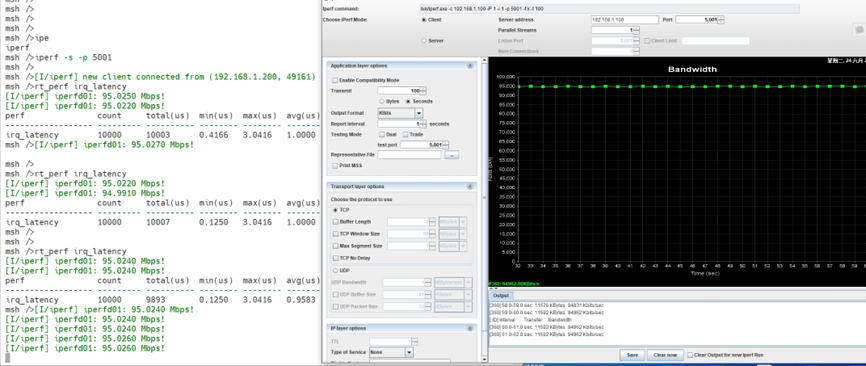
Task: Click the Clear now button
Action: (x=665, y=356)
